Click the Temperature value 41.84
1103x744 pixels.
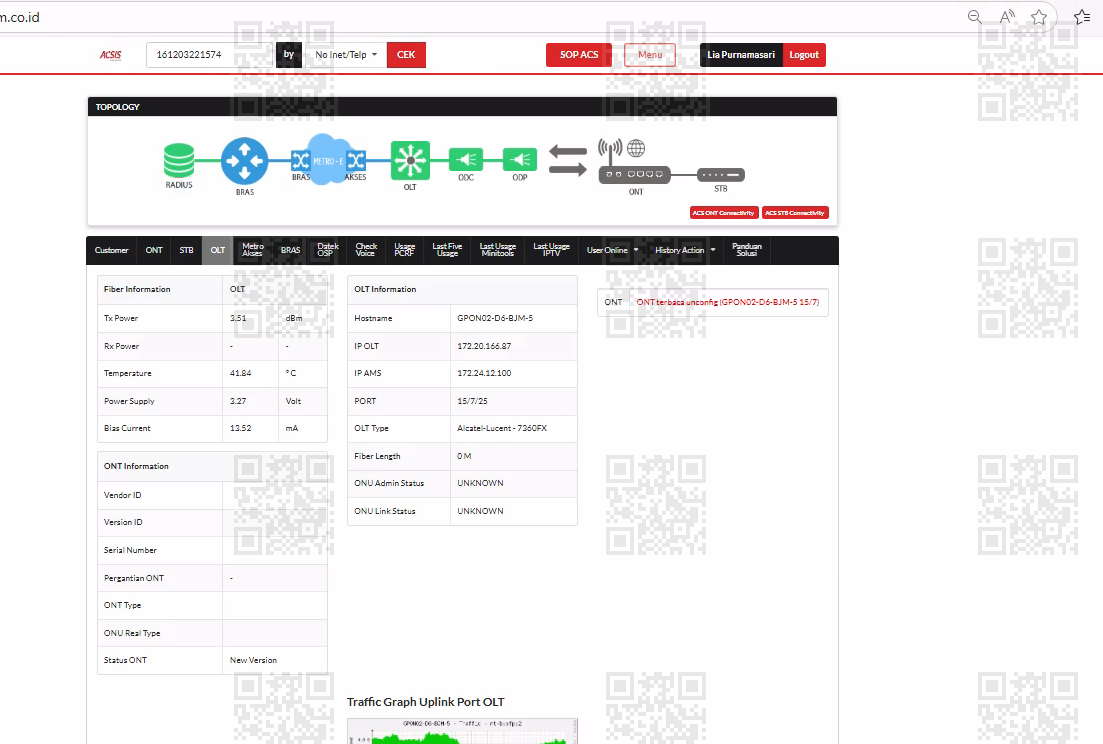[x=240, y=373]
